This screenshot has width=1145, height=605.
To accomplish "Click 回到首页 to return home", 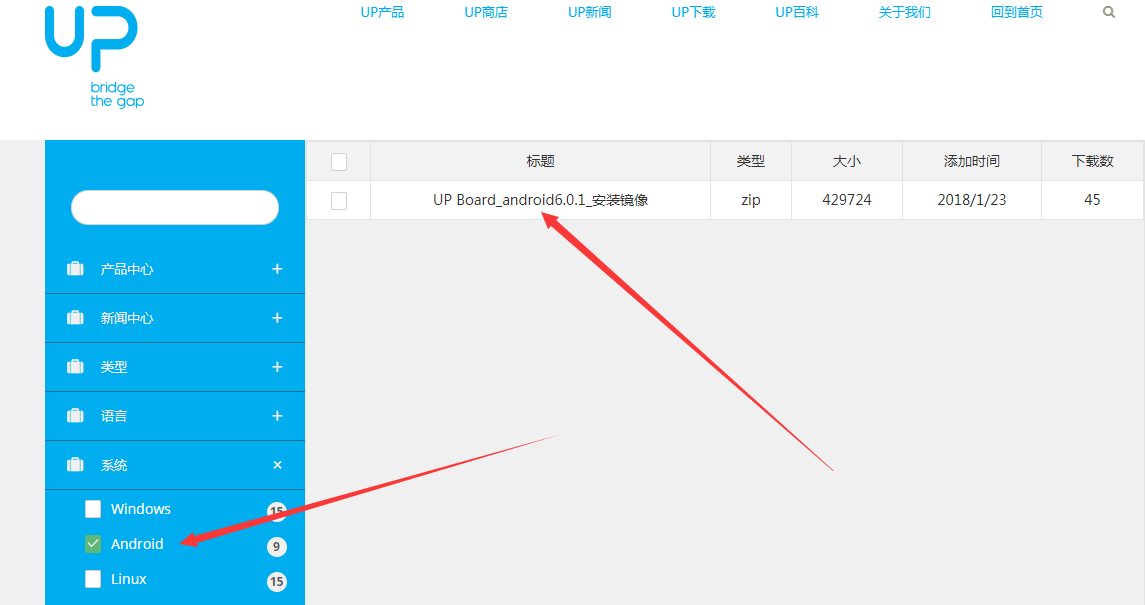I will 1016,12.
